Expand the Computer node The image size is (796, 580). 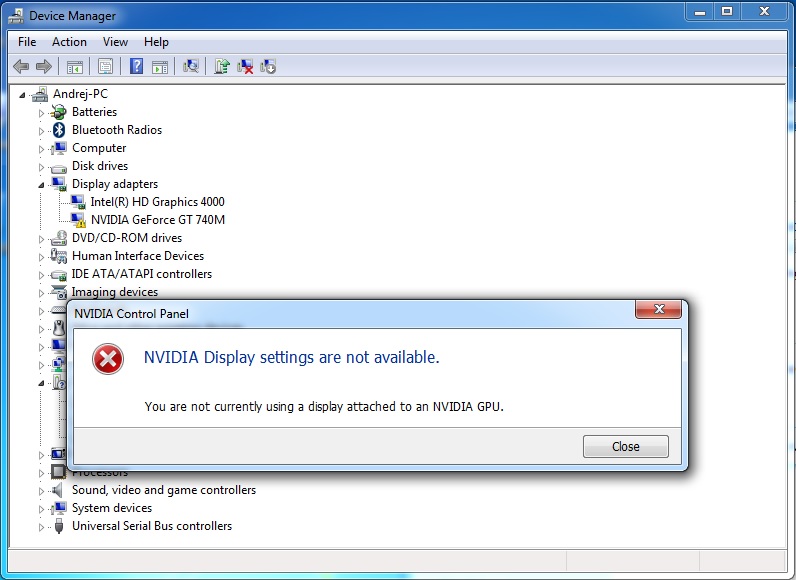41,149
